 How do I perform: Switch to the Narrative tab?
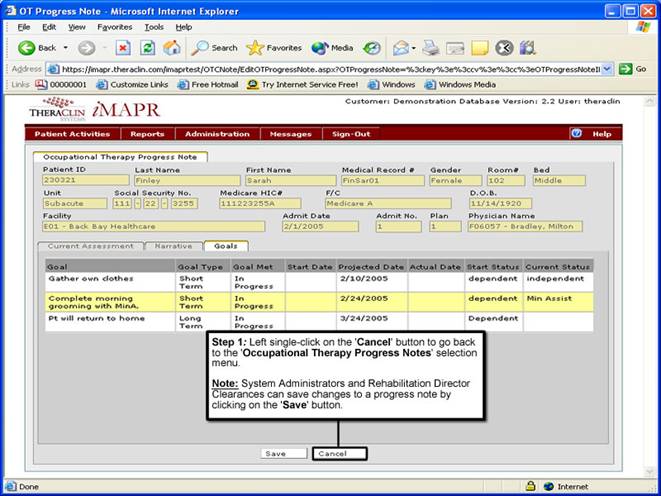coord(174,246)
